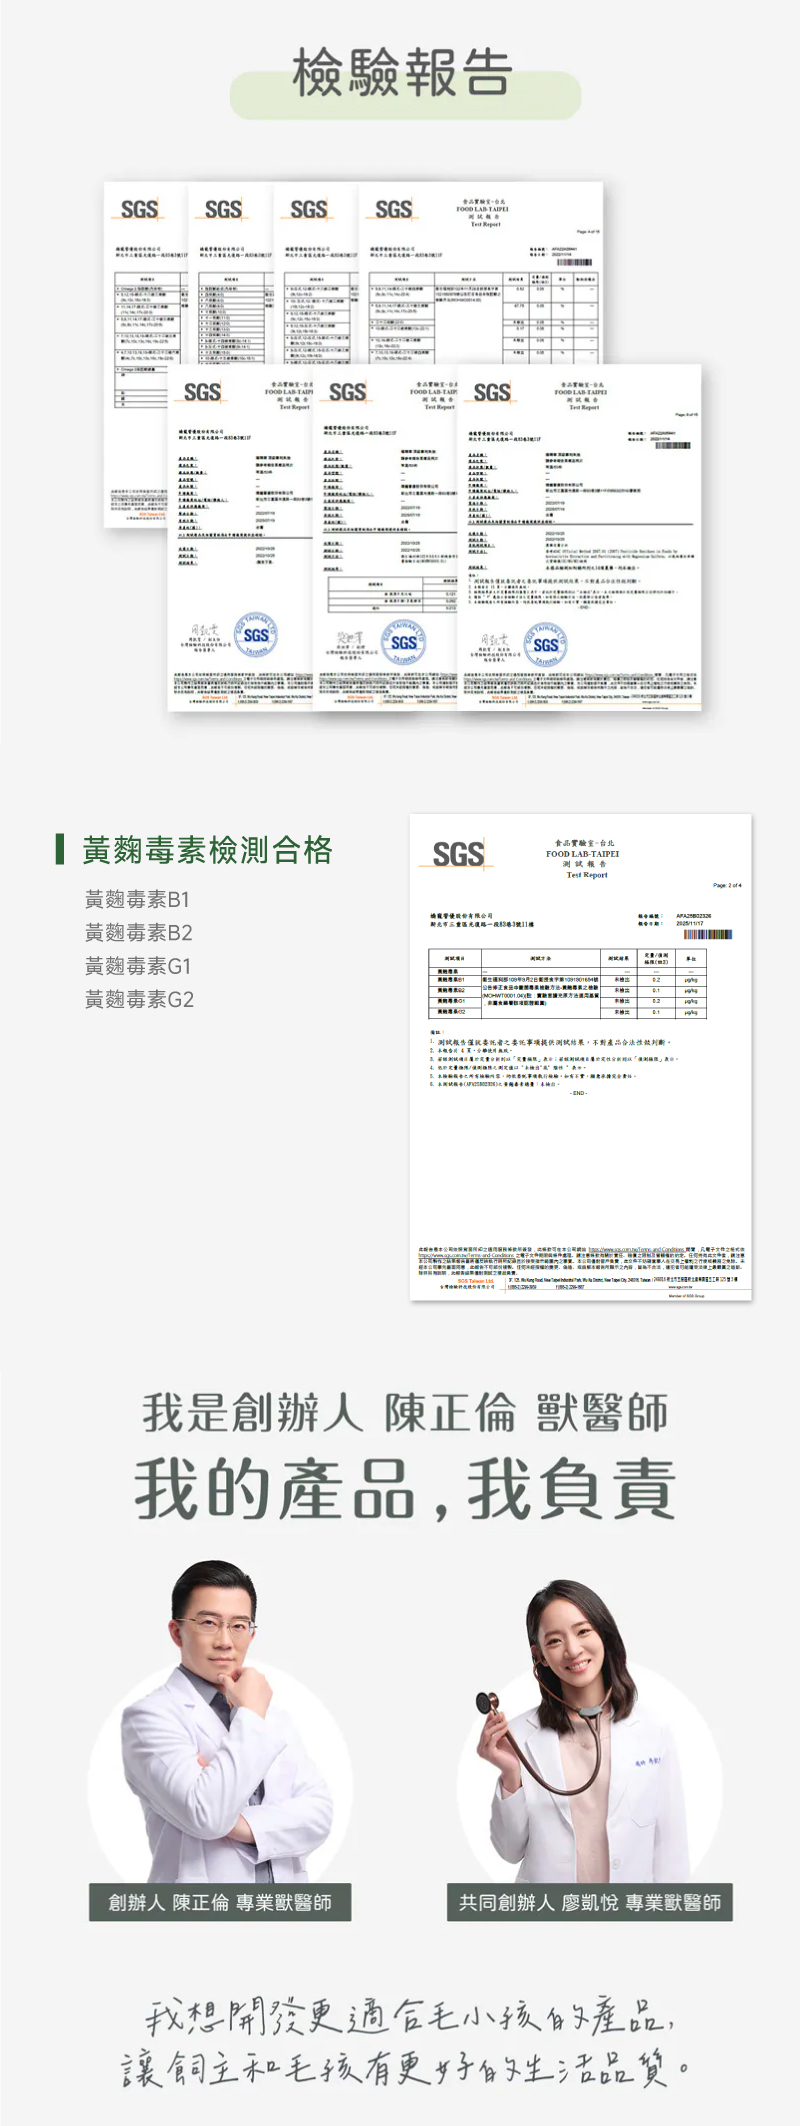Click the 黃麴毒素G1 list item

click(x=138, y=966)
